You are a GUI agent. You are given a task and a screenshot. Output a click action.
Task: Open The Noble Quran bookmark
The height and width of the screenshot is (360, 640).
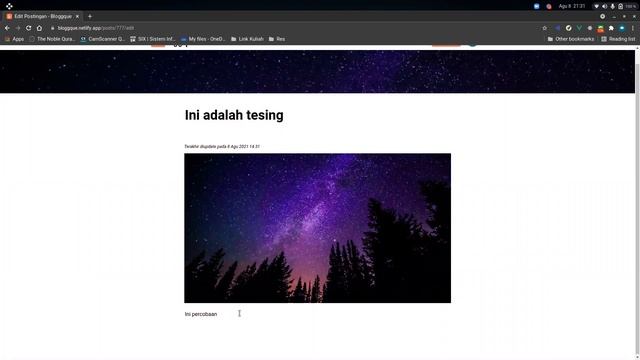[x=52, y=39]
